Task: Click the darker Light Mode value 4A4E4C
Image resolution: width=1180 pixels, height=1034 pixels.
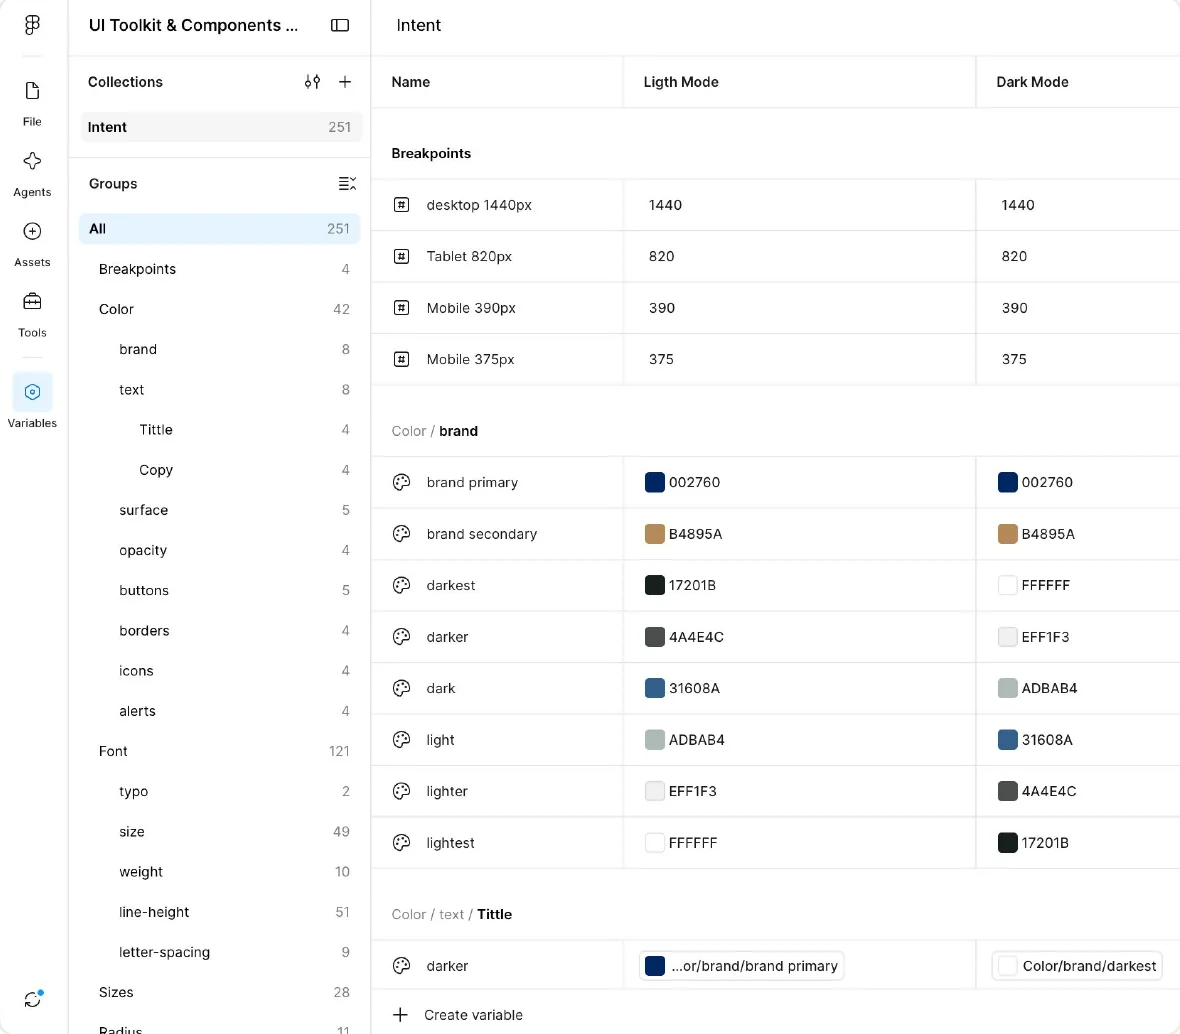Action: pos(695,637)
